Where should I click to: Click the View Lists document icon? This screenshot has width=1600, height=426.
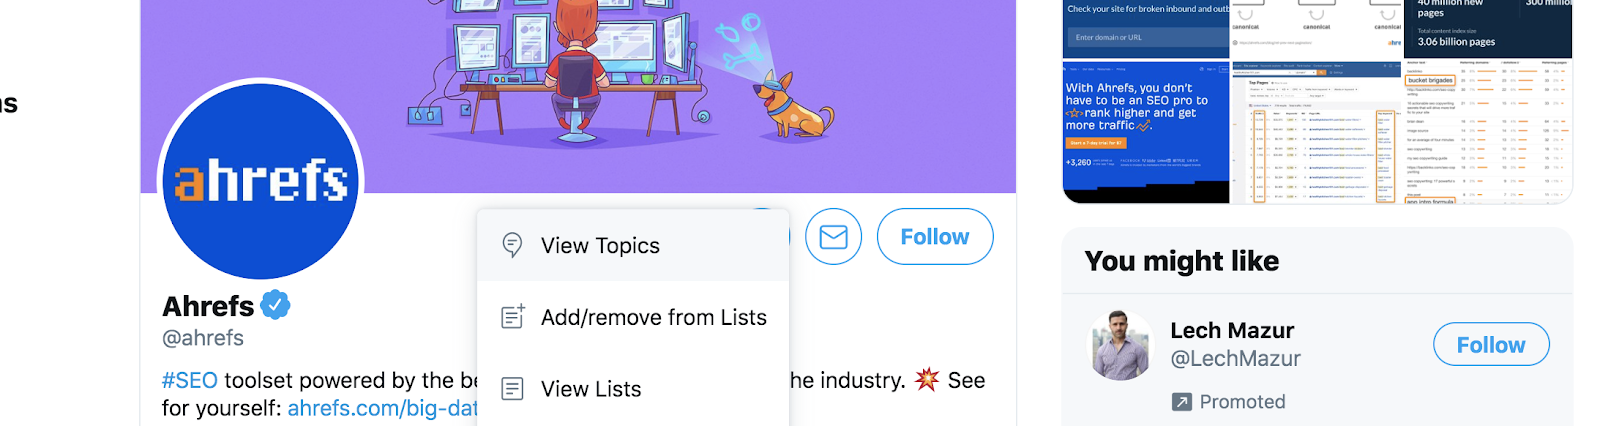point(512,389)
